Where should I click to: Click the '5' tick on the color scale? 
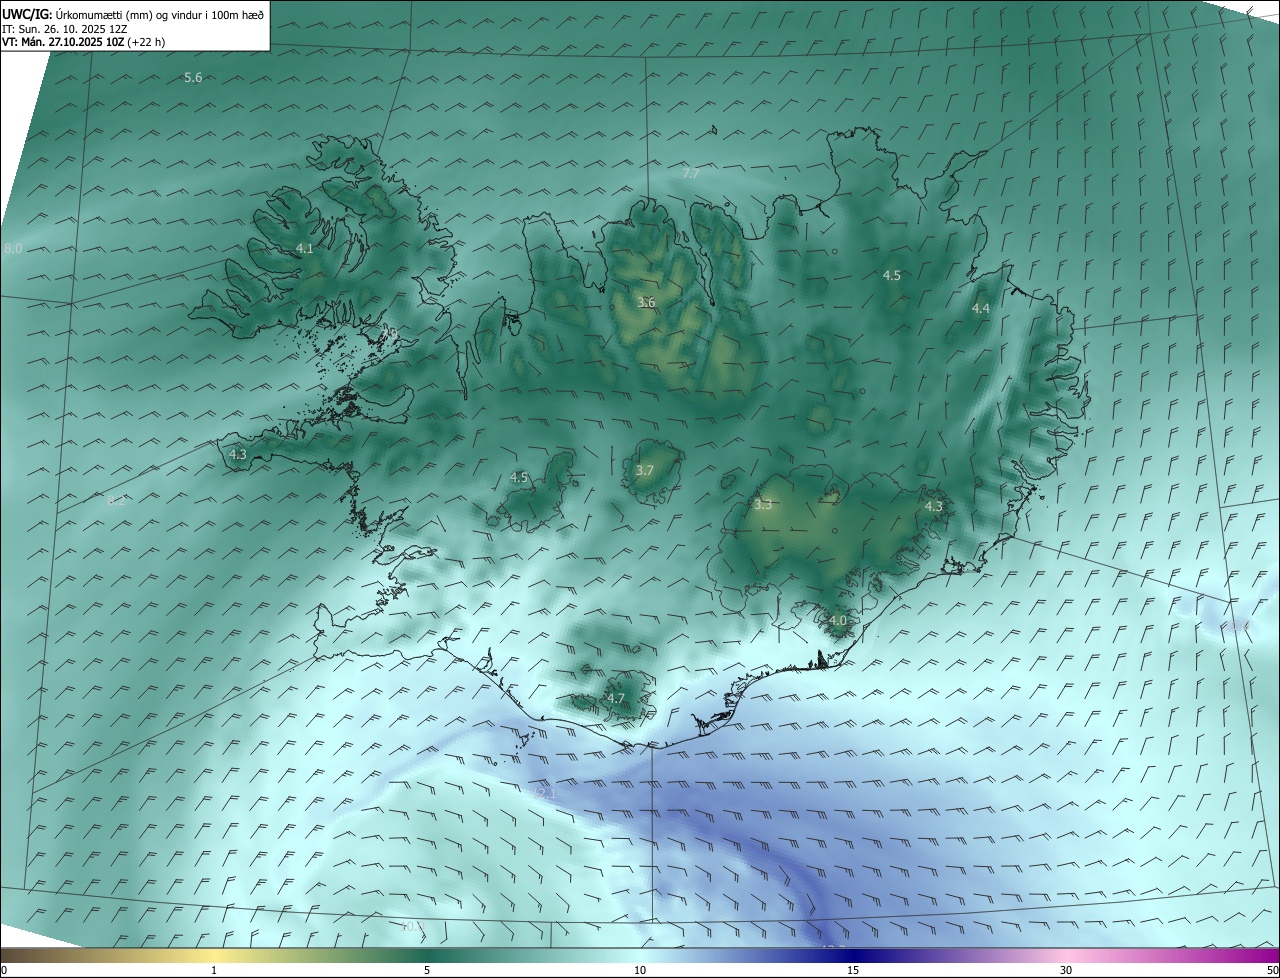(427, 970)
